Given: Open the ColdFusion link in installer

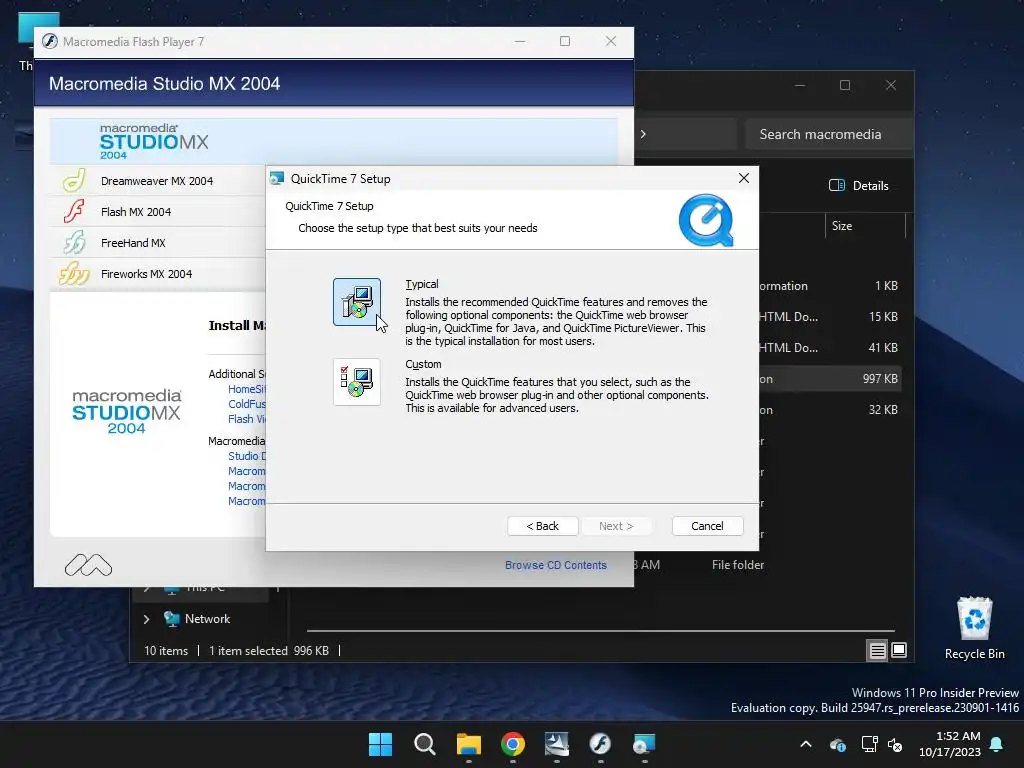Looking at the screenshot, I should click(x=246, y=404).
